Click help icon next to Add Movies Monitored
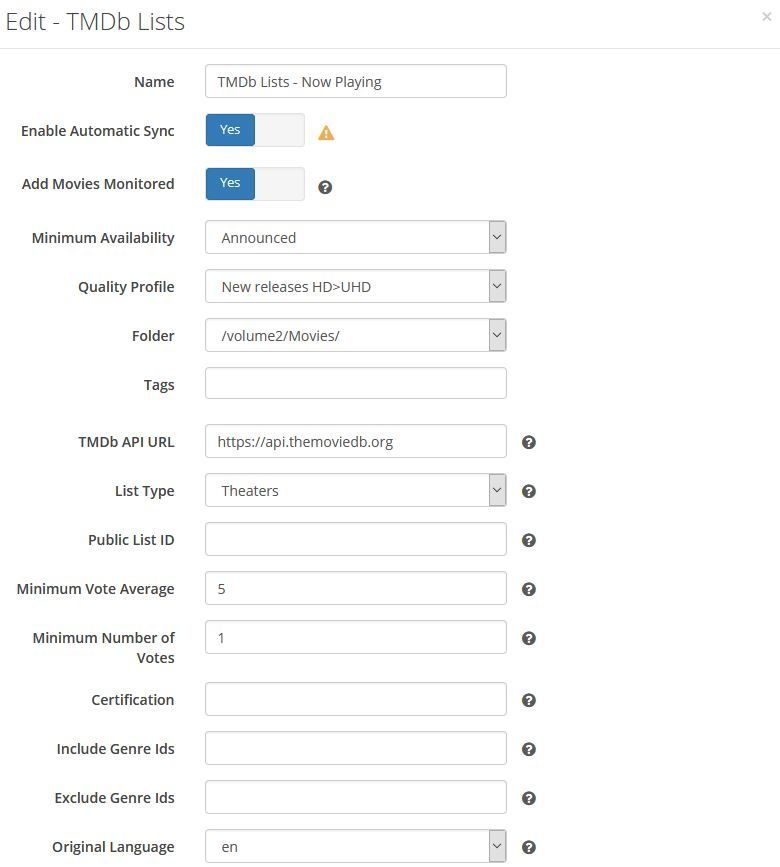The width and height of the screenshot is (780, 867). pyautogui.click(x=325, y=187)
